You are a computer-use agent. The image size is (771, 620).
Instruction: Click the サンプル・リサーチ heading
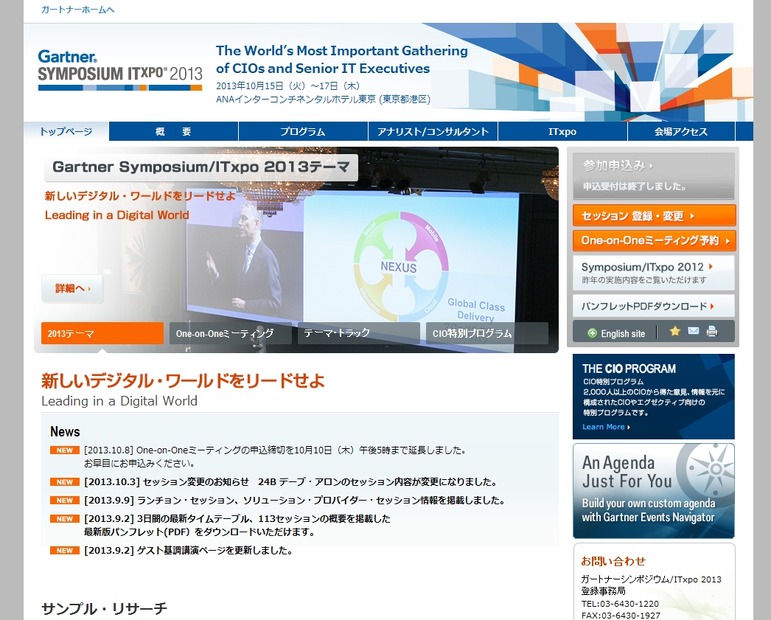(x=104, y=609)
